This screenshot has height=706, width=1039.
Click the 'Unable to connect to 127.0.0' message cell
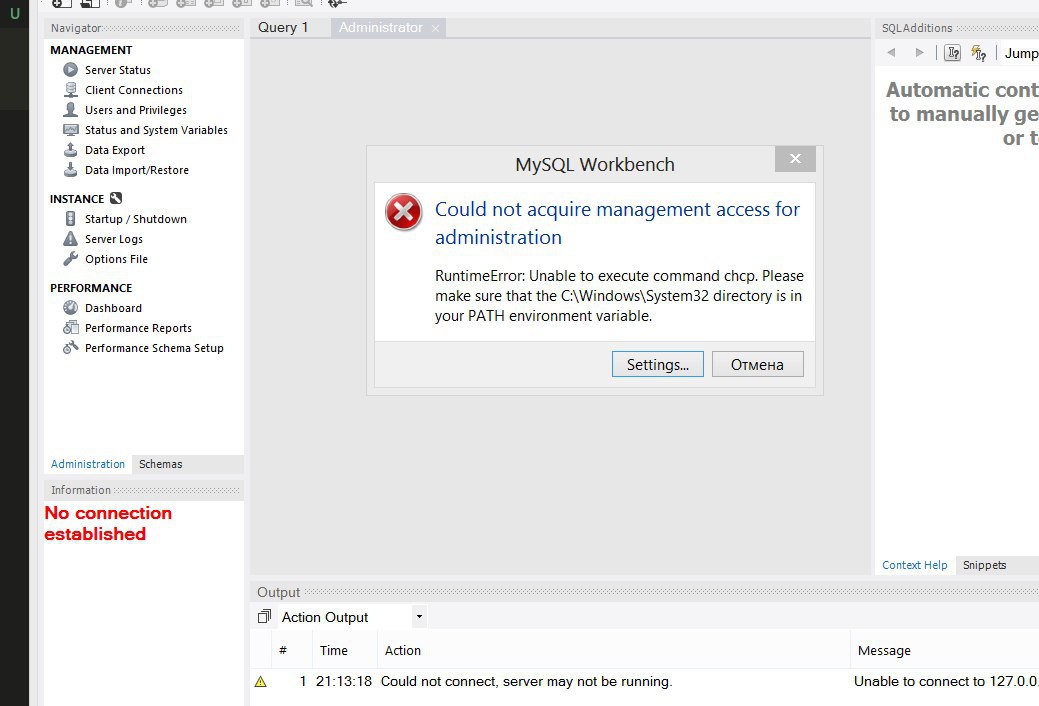(x=946, y=681)
